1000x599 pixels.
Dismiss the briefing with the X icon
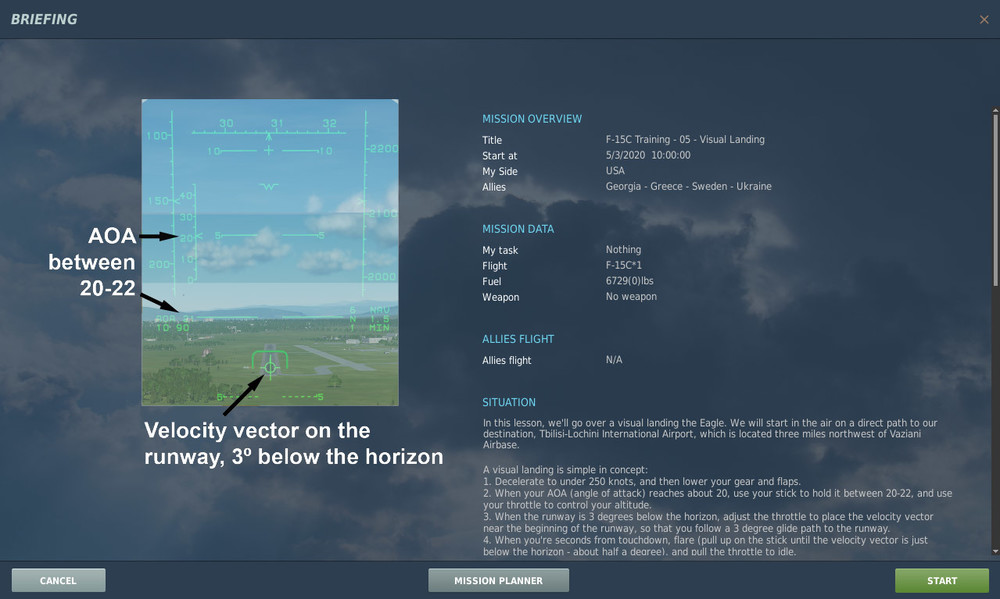pos(984,19)
